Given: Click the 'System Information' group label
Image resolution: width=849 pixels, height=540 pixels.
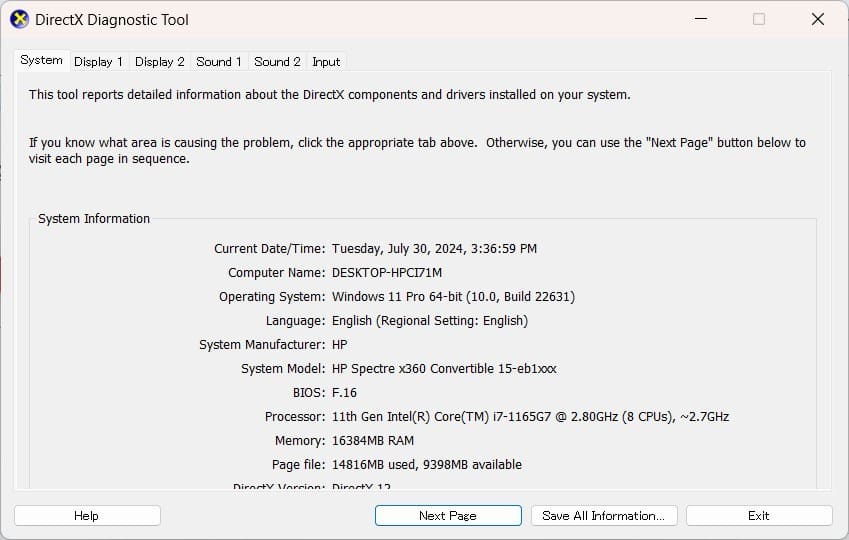Looking at the screenshot, I should coord(94,219).
